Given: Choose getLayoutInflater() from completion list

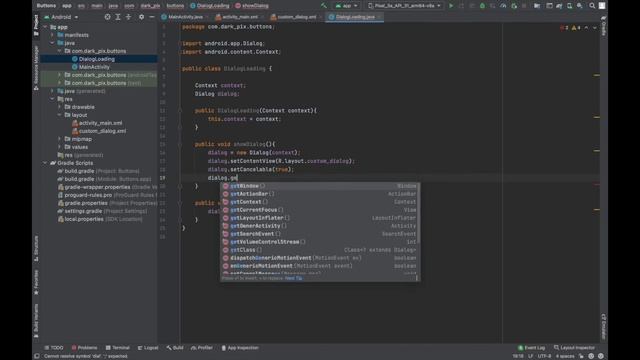Looking at the screenshot, I should tap(320, 218).
